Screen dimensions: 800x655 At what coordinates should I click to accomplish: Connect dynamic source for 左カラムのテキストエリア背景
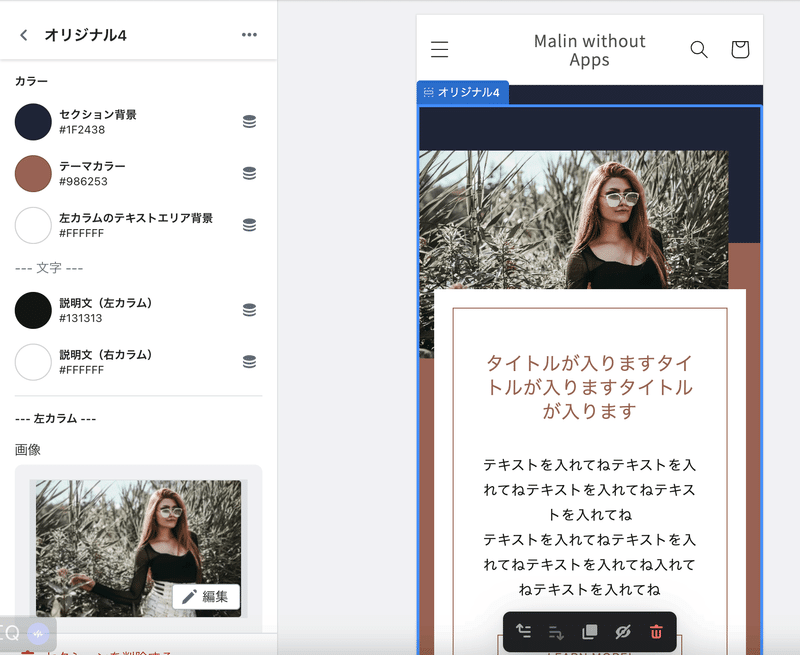point(249,225)
